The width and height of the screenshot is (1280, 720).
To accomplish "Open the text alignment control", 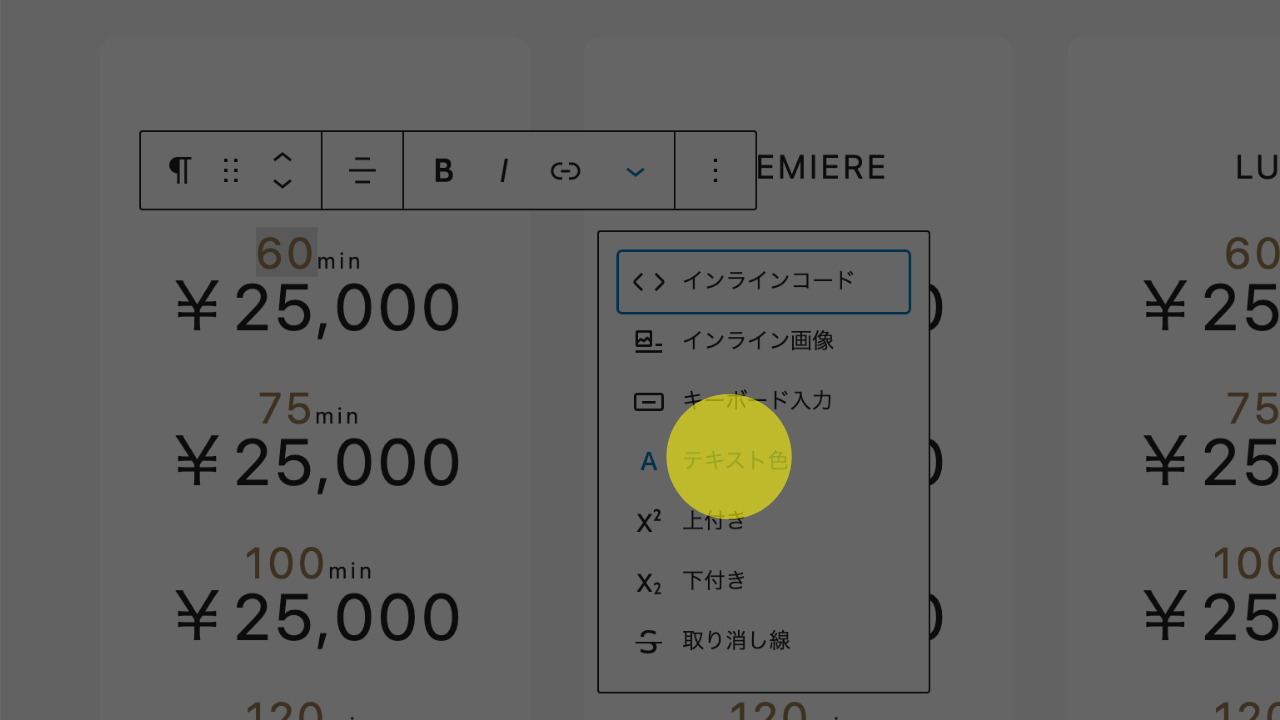I will tap(362, 171).
